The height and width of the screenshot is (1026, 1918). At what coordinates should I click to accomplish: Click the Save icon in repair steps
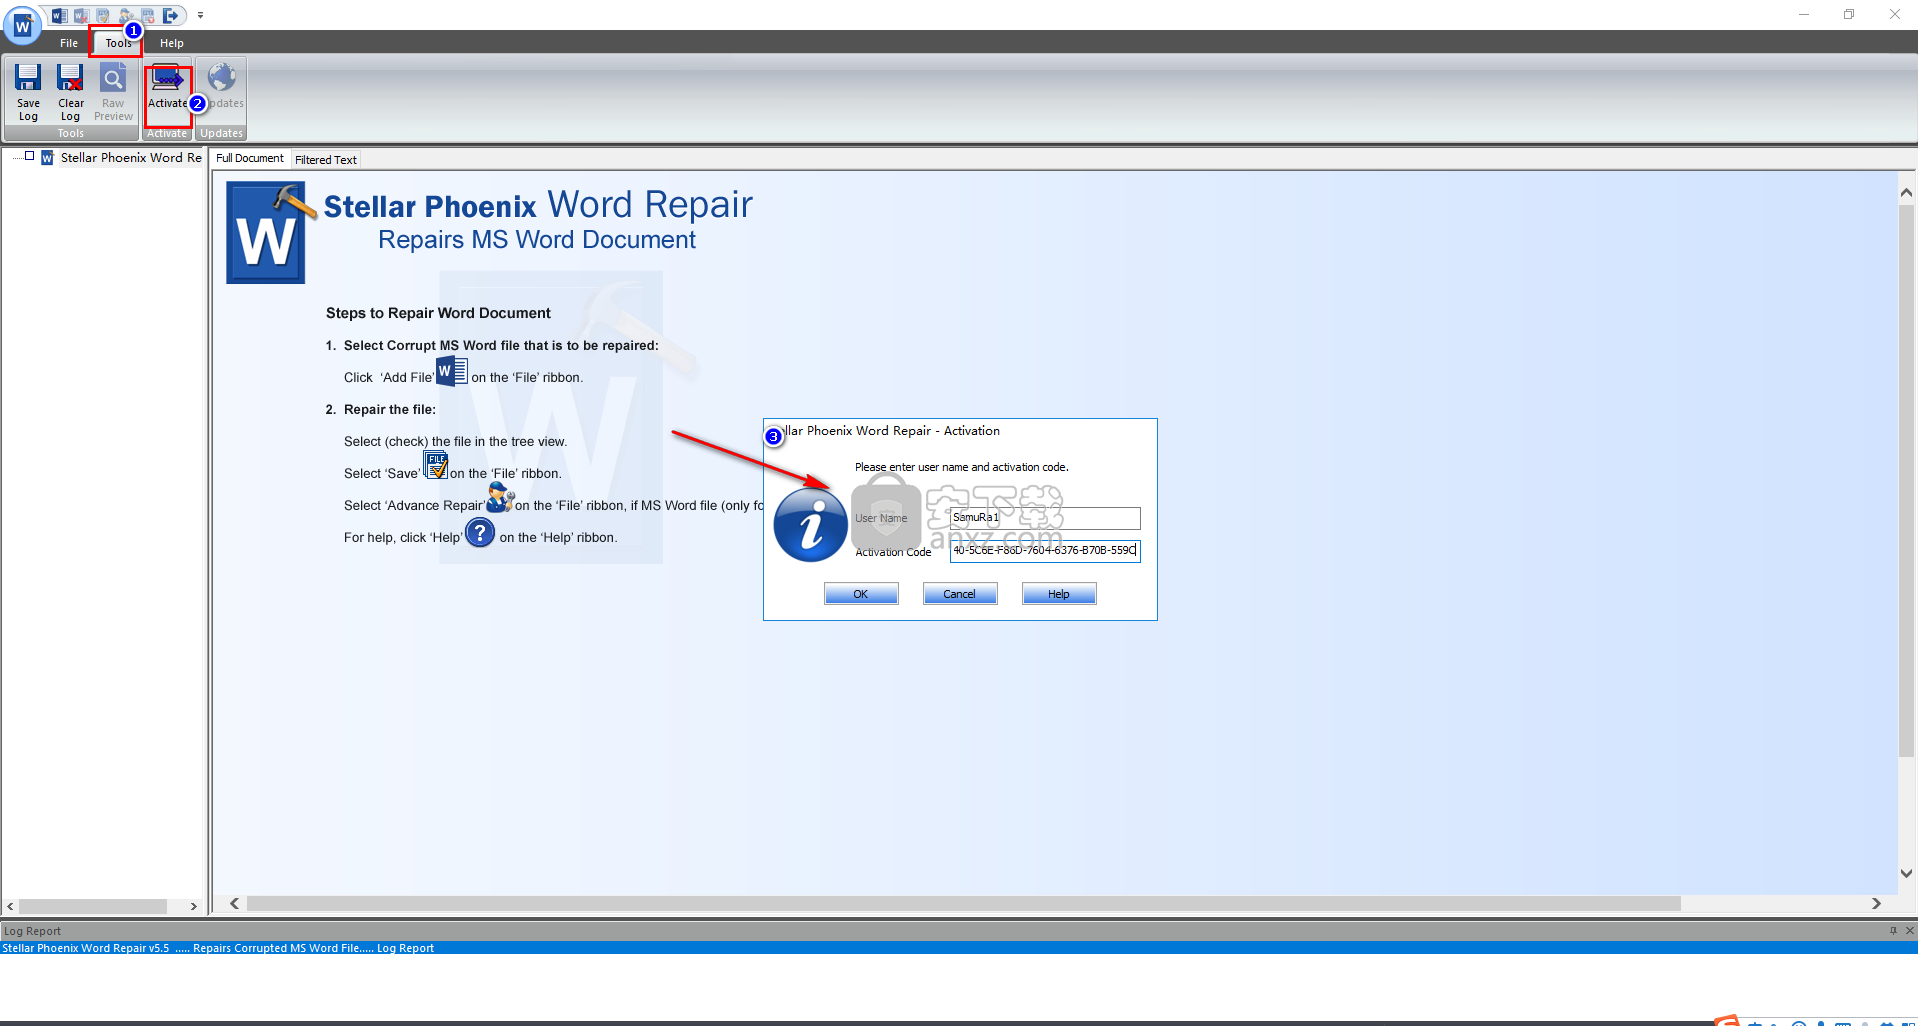point(436,465)
